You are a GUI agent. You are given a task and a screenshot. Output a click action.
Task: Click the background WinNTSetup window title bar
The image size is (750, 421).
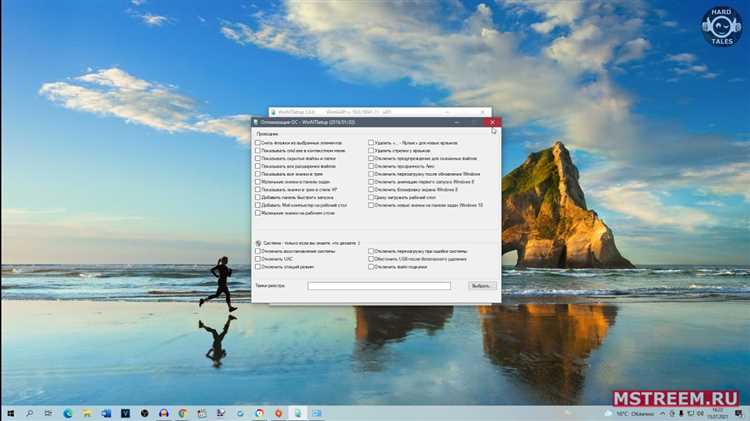380,111
